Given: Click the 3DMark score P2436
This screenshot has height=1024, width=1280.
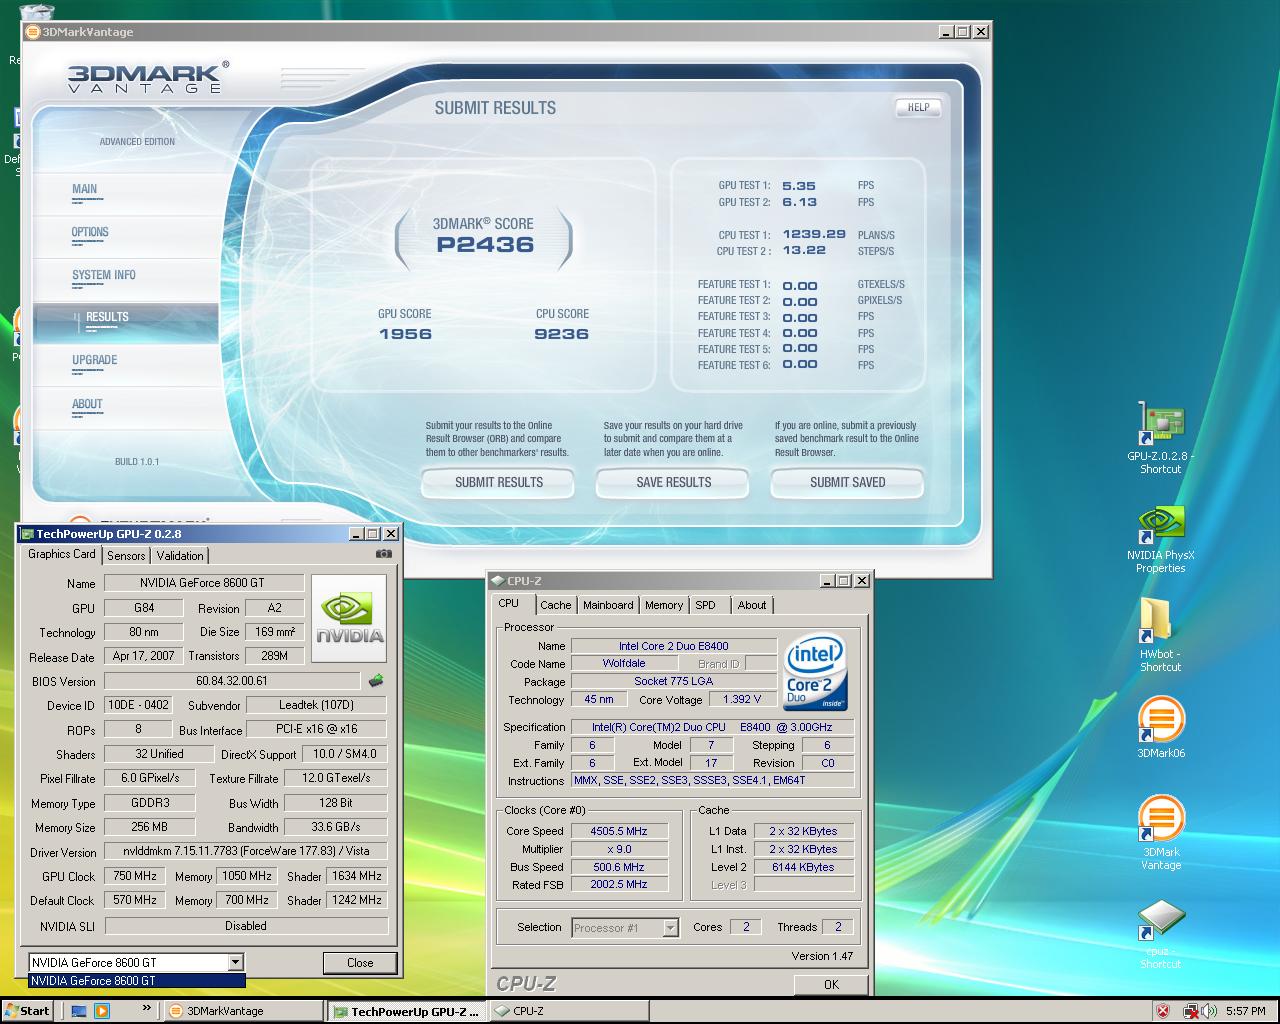Looking at the screenshot, I should [485, 245].
